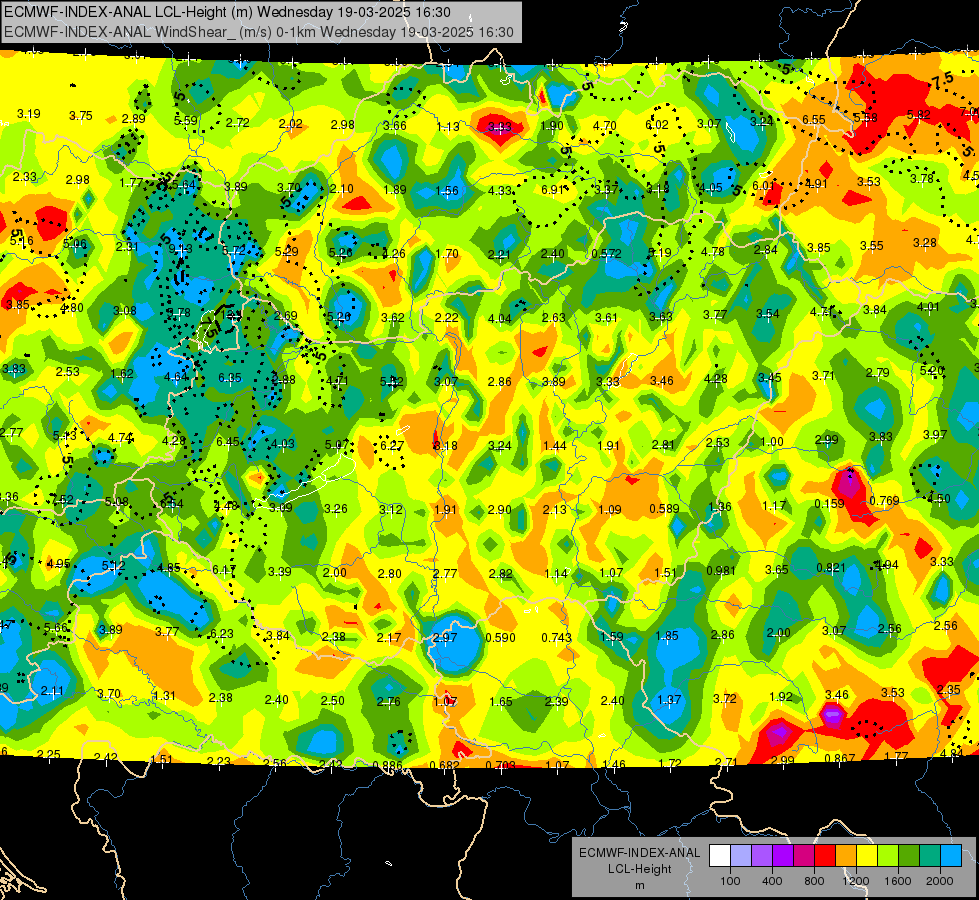Click the wind shear value '0.589'

(x=664, y=508)
